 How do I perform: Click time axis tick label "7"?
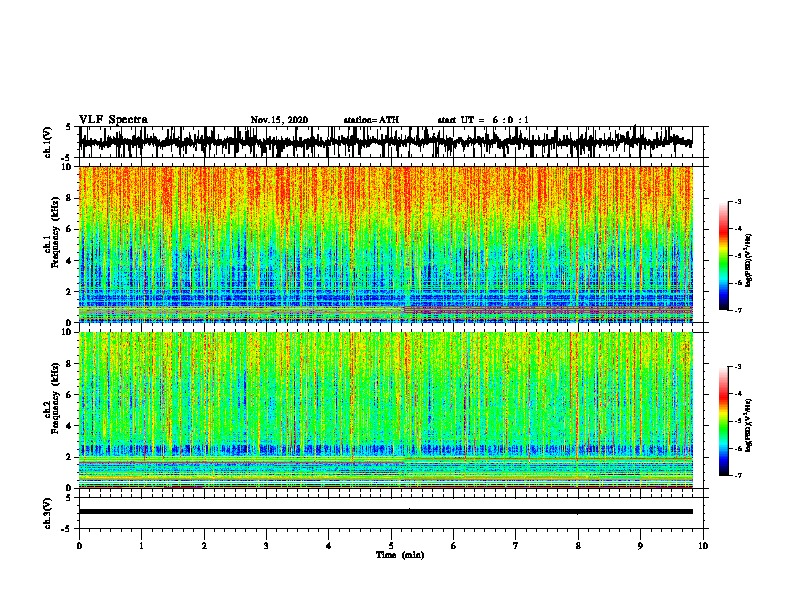click(516, 546)
